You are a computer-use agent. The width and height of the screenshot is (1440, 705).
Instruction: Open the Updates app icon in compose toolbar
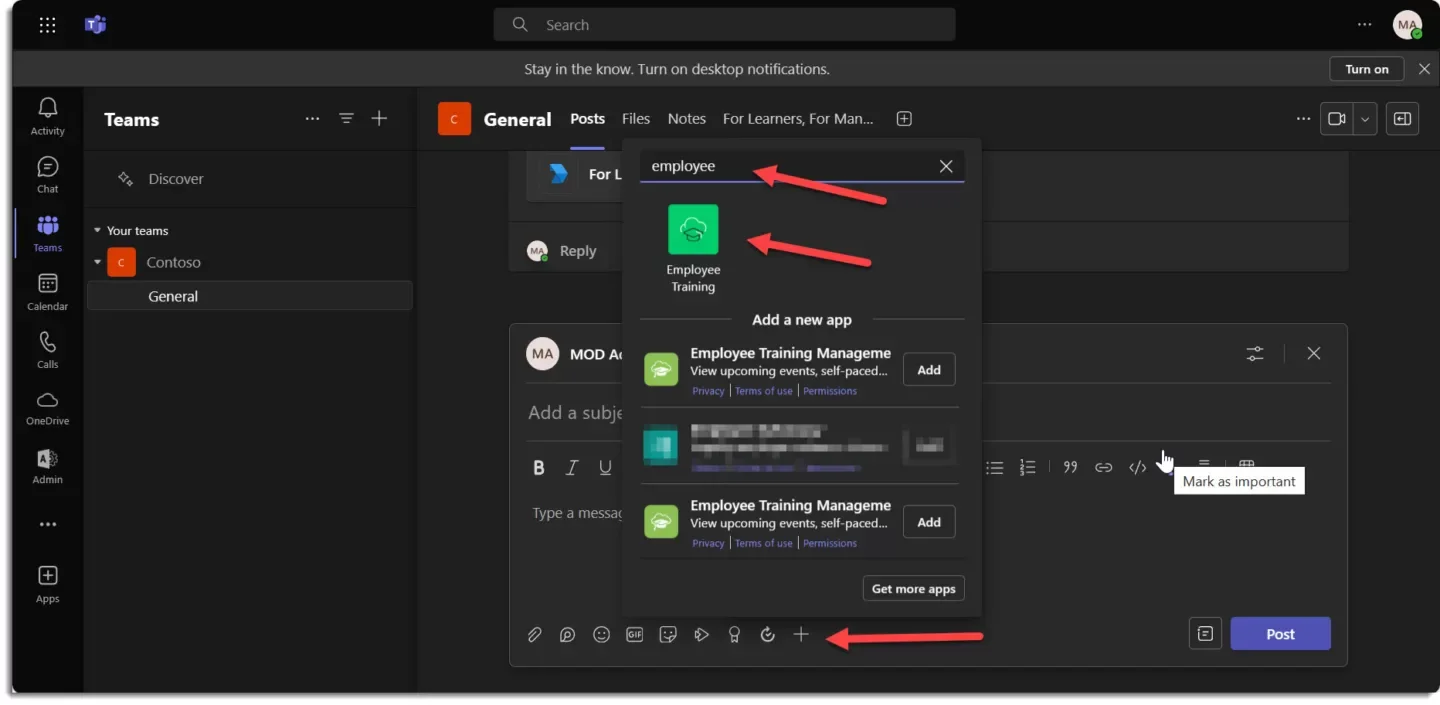click(767, 634)
